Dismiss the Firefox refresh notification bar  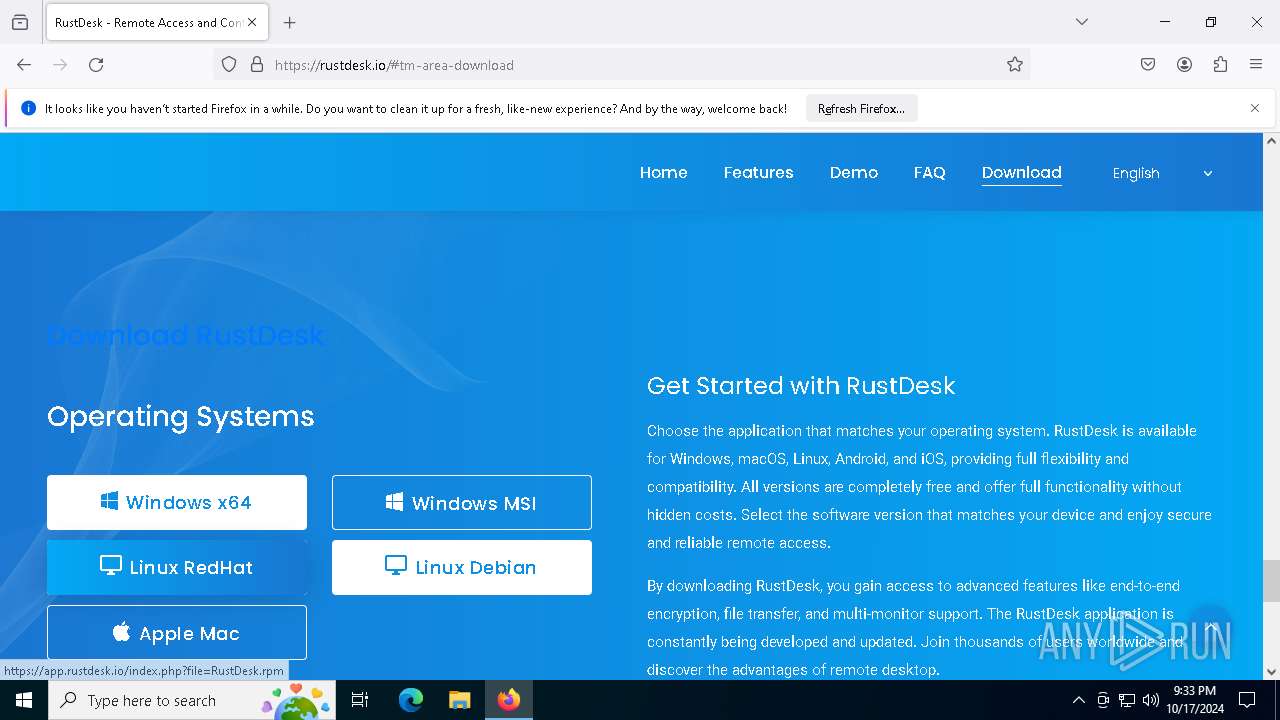pyautogui.click(x=1255, y=108)
